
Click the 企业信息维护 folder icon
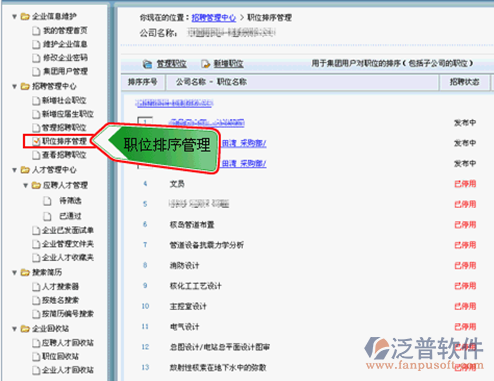point(25,16)
